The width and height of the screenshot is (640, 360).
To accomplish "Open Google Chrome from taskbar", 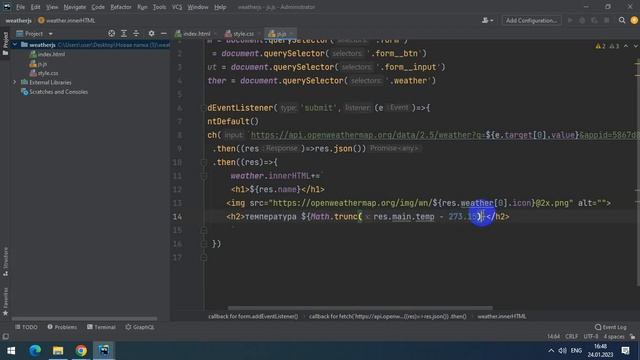I will pos(81,351).
